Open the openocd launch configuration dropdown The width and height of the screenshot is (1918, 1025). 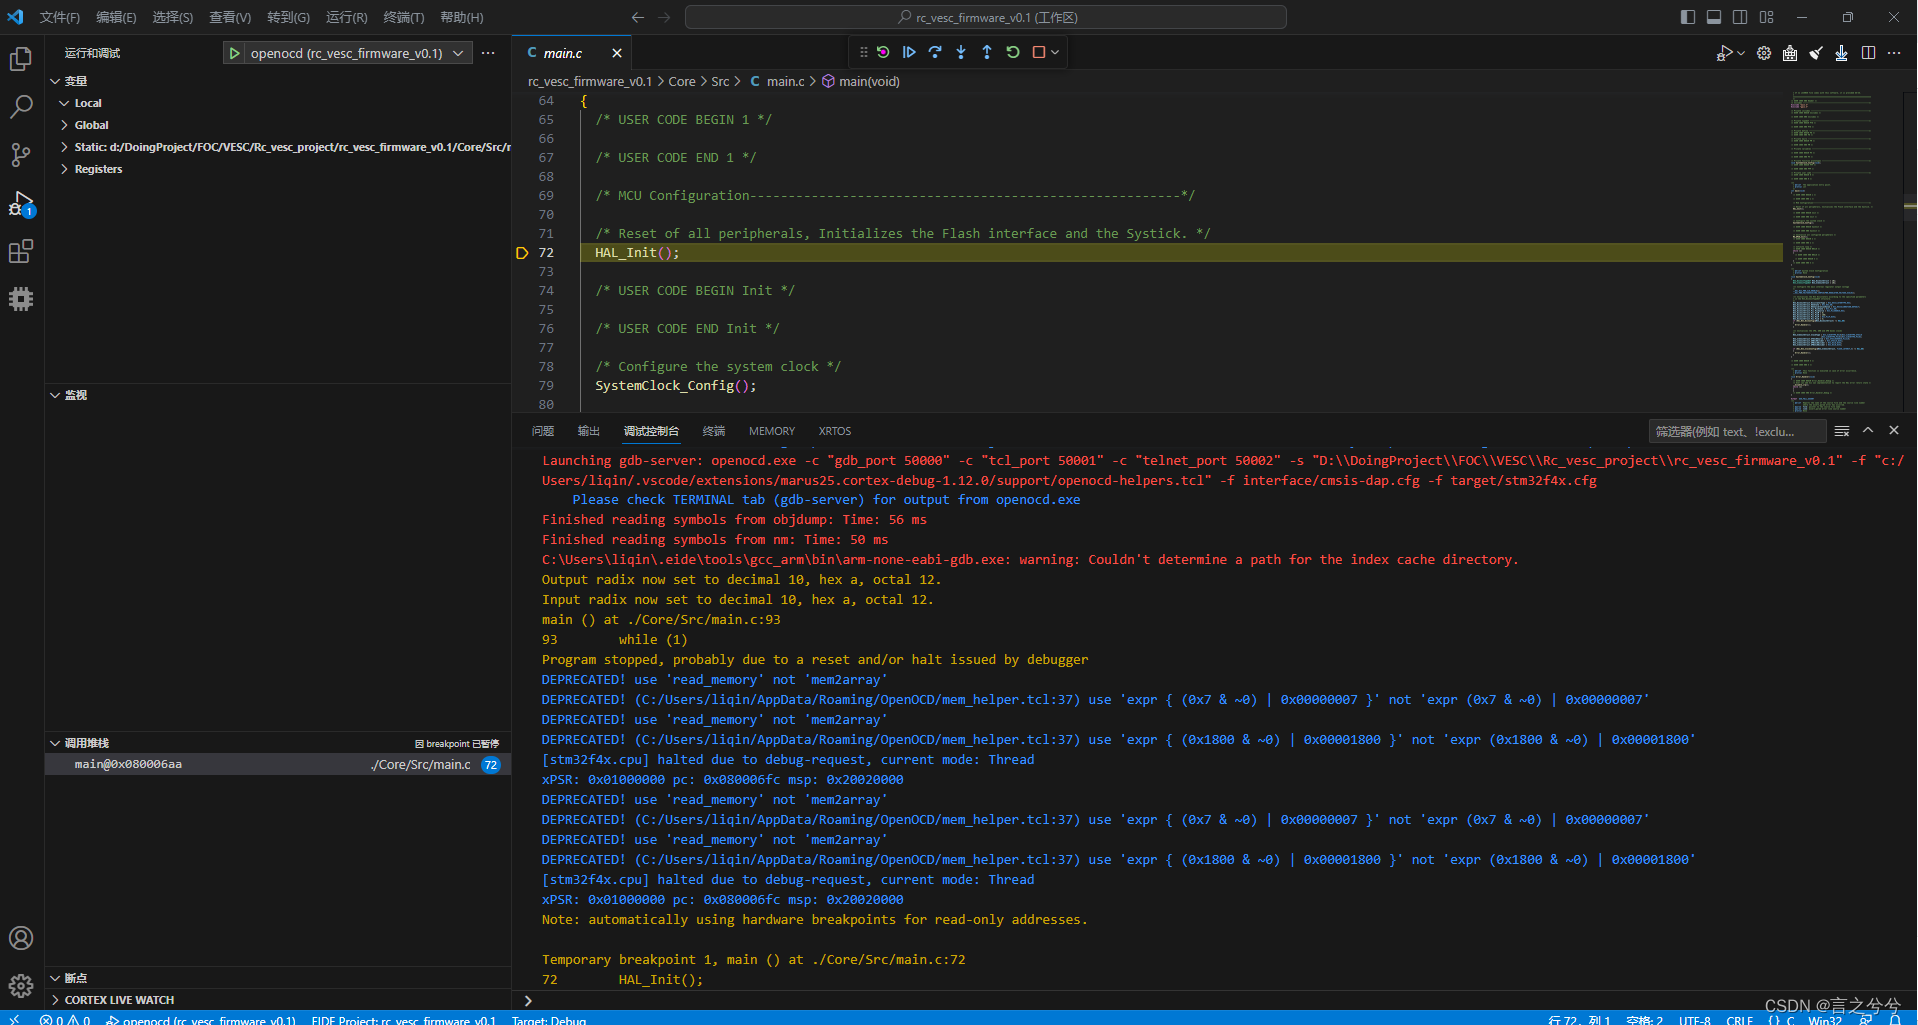457,52
